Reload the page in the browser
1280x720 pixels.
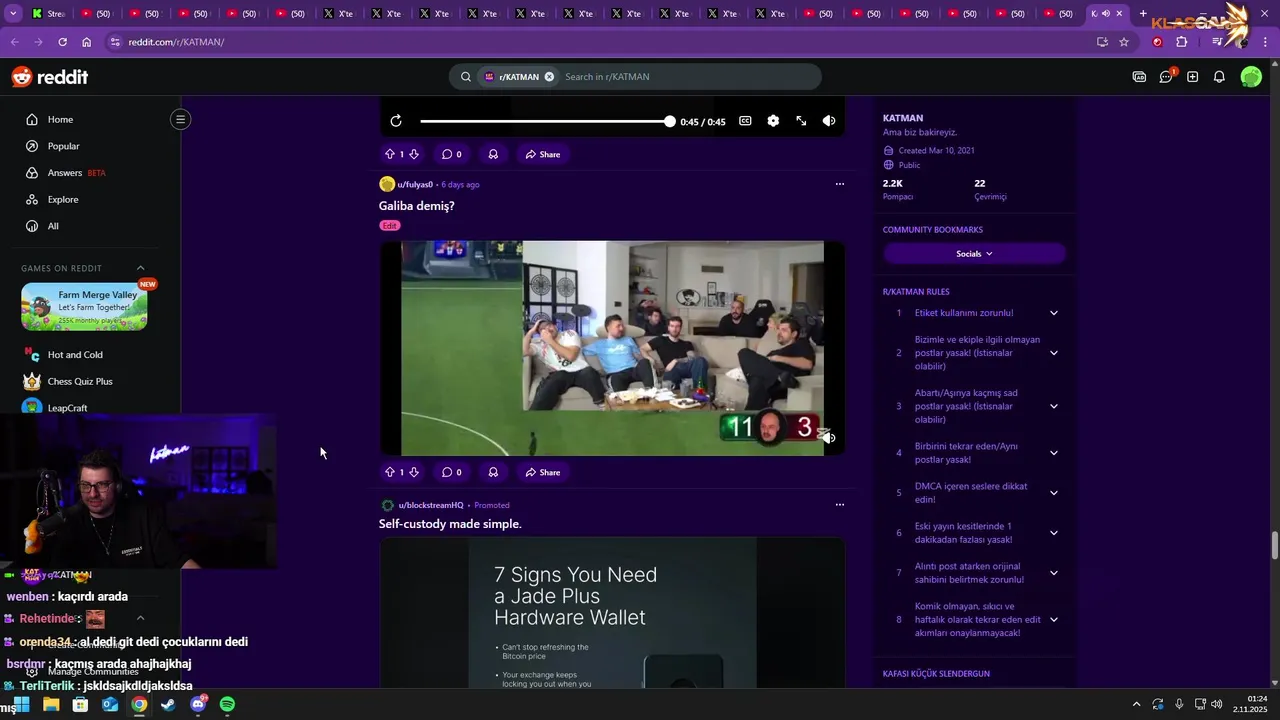click(62, 42)
